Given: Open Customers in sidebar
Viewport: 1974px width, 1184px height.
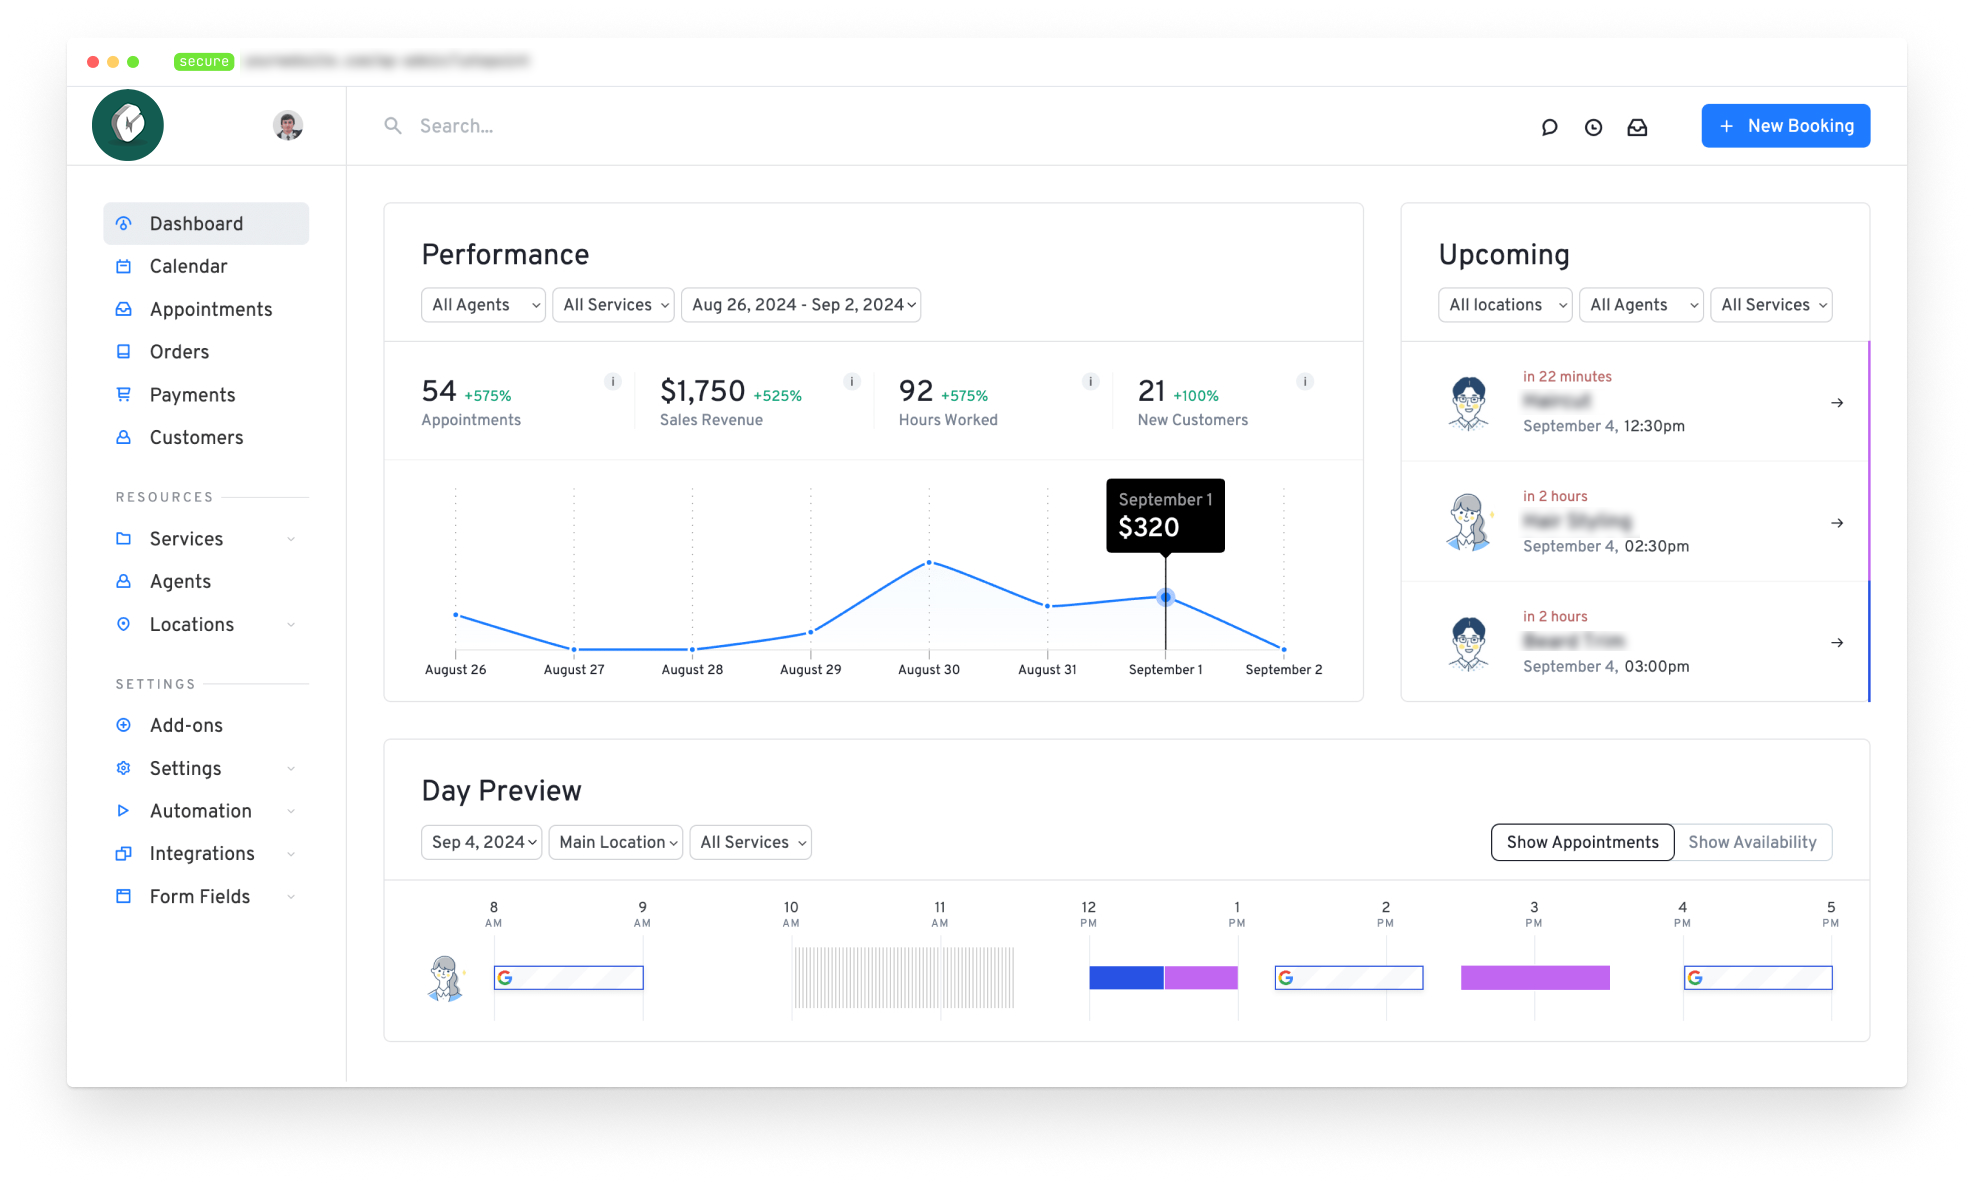Looking at the screenshot, I should pos(206,437).
